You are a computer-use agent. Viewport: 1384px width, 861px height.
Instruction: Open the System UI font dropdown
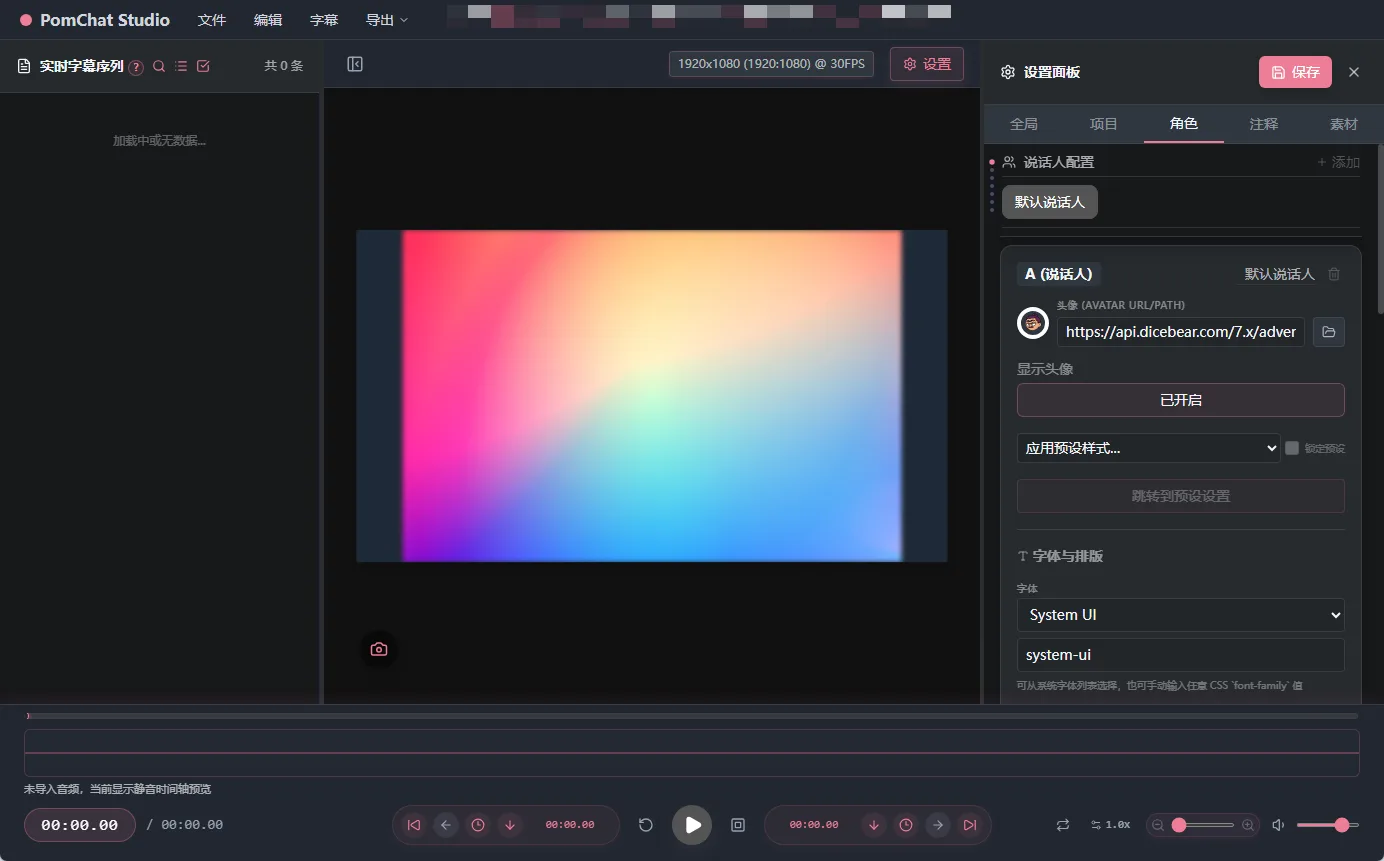pyautogui.click(x=1181, y=615)
